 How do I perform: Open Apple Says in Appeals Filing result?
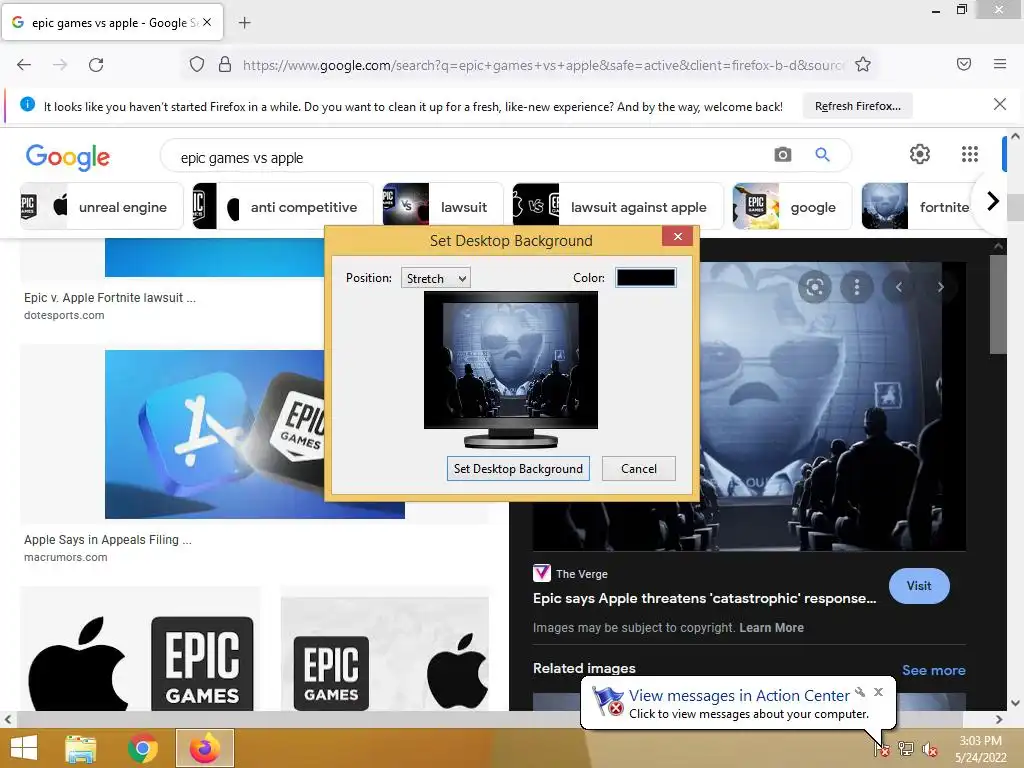108,540
